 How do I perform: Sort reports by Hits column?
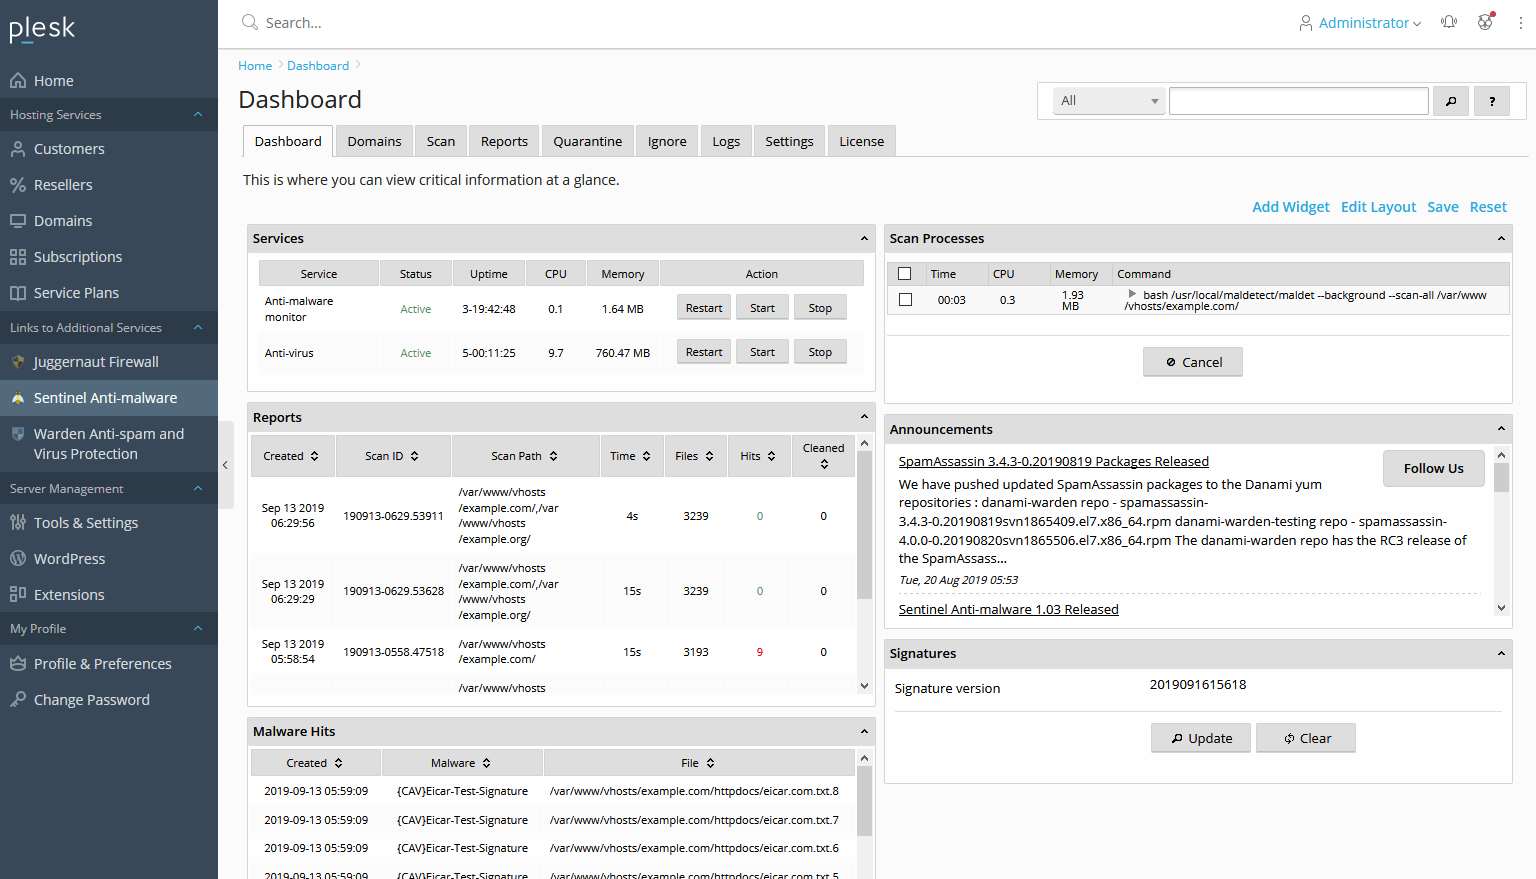point(758,456)
